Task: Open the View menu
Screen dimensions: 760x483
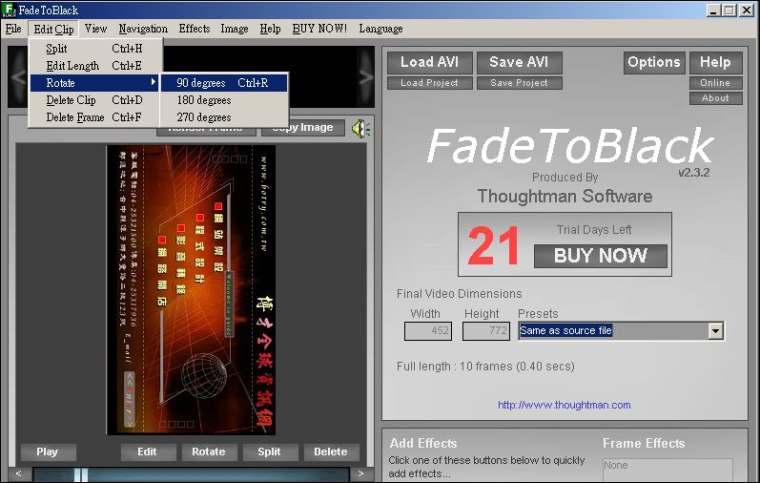Action: click(x=95, y=29)
